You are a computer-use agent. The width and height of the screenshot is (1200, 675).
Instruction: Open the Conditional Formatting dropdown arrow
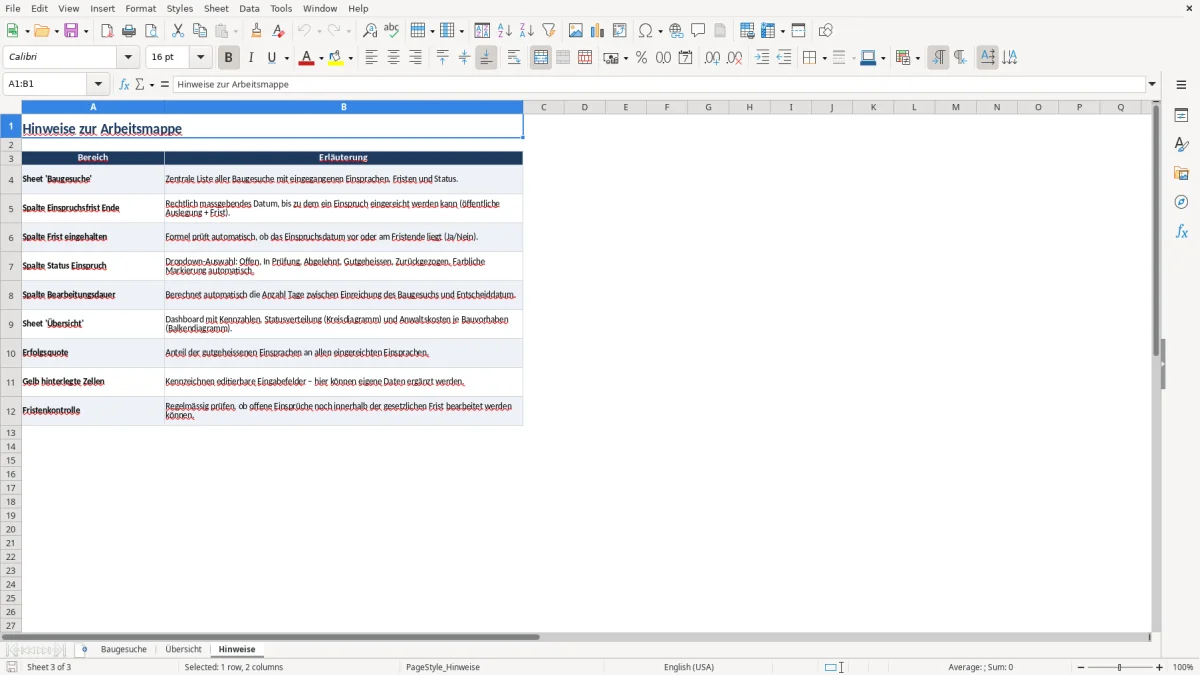click(x=917, y=58)
